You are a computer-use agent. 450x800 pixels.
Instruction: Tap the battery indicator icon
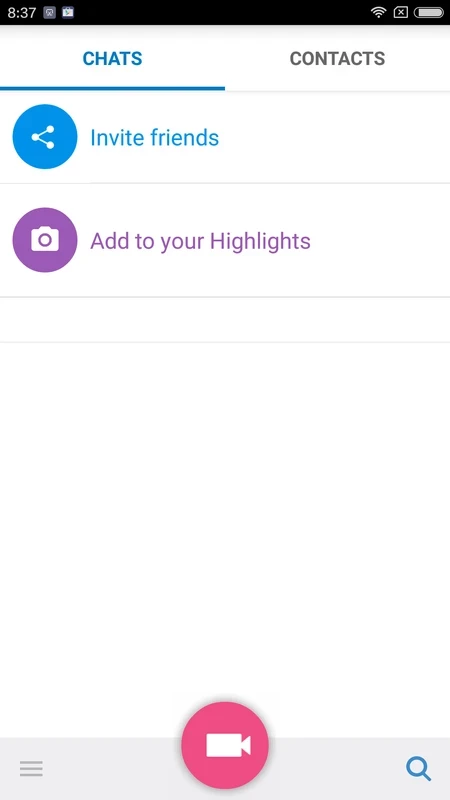(x=428, y=12)
